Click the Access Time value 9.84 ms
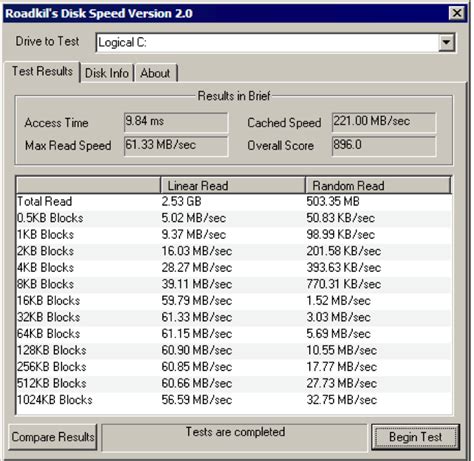The image size is (474, 461). coord(176,122)
